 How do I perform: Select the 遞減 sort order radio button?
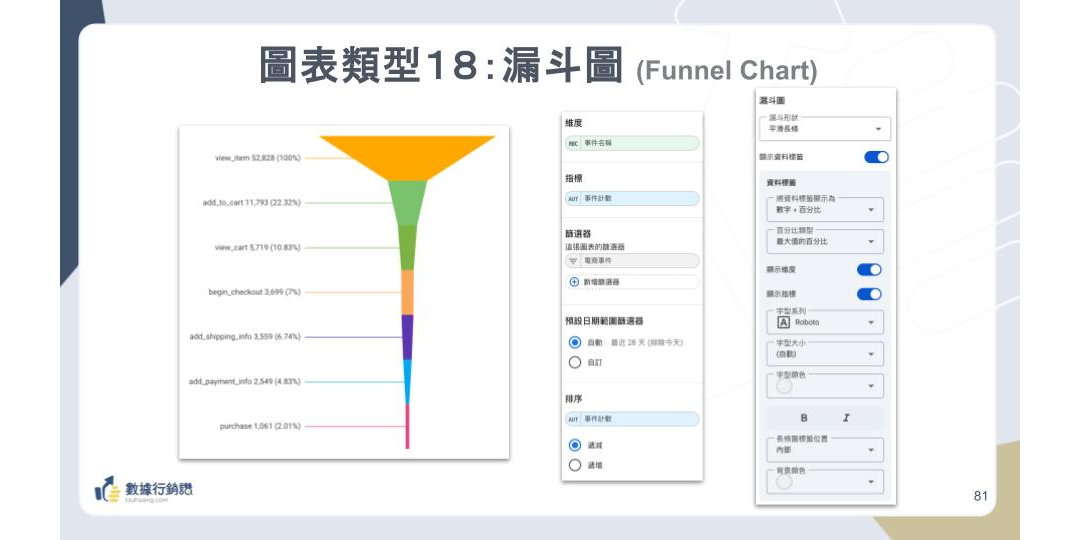pyautogui.click(x=575, y=445)
